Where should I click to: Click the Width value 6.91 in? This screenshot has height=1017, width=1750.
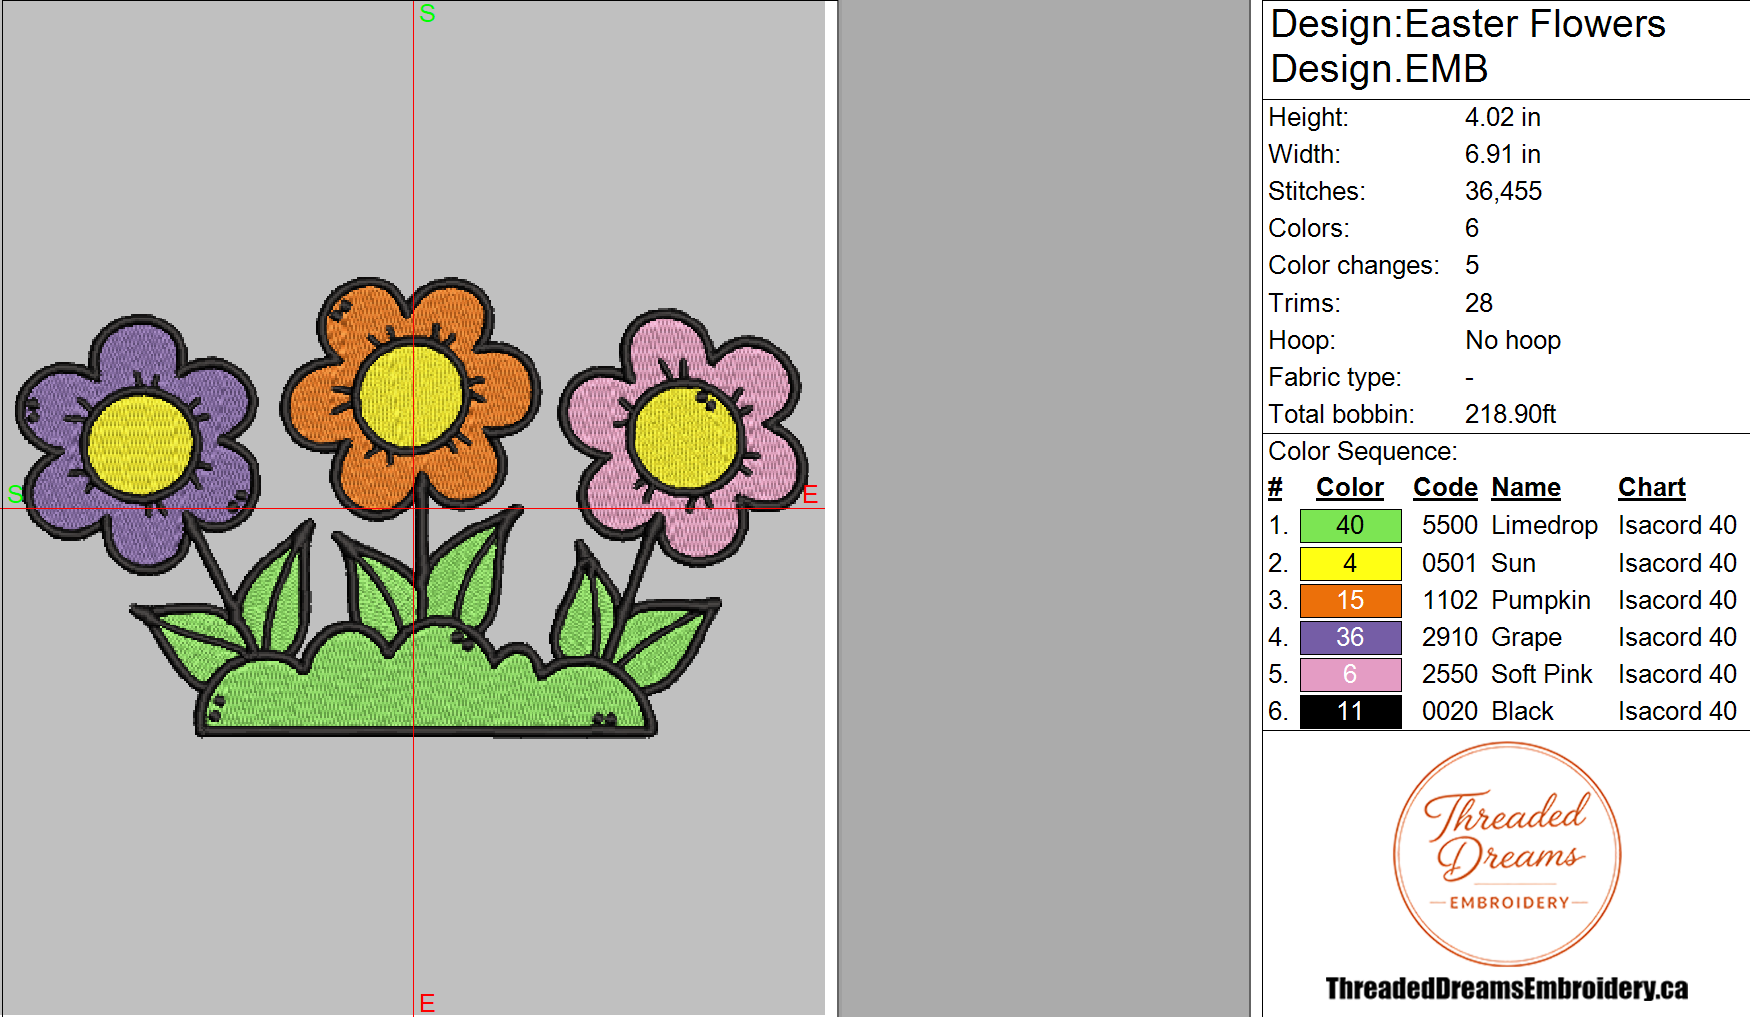pos(1502,155)
